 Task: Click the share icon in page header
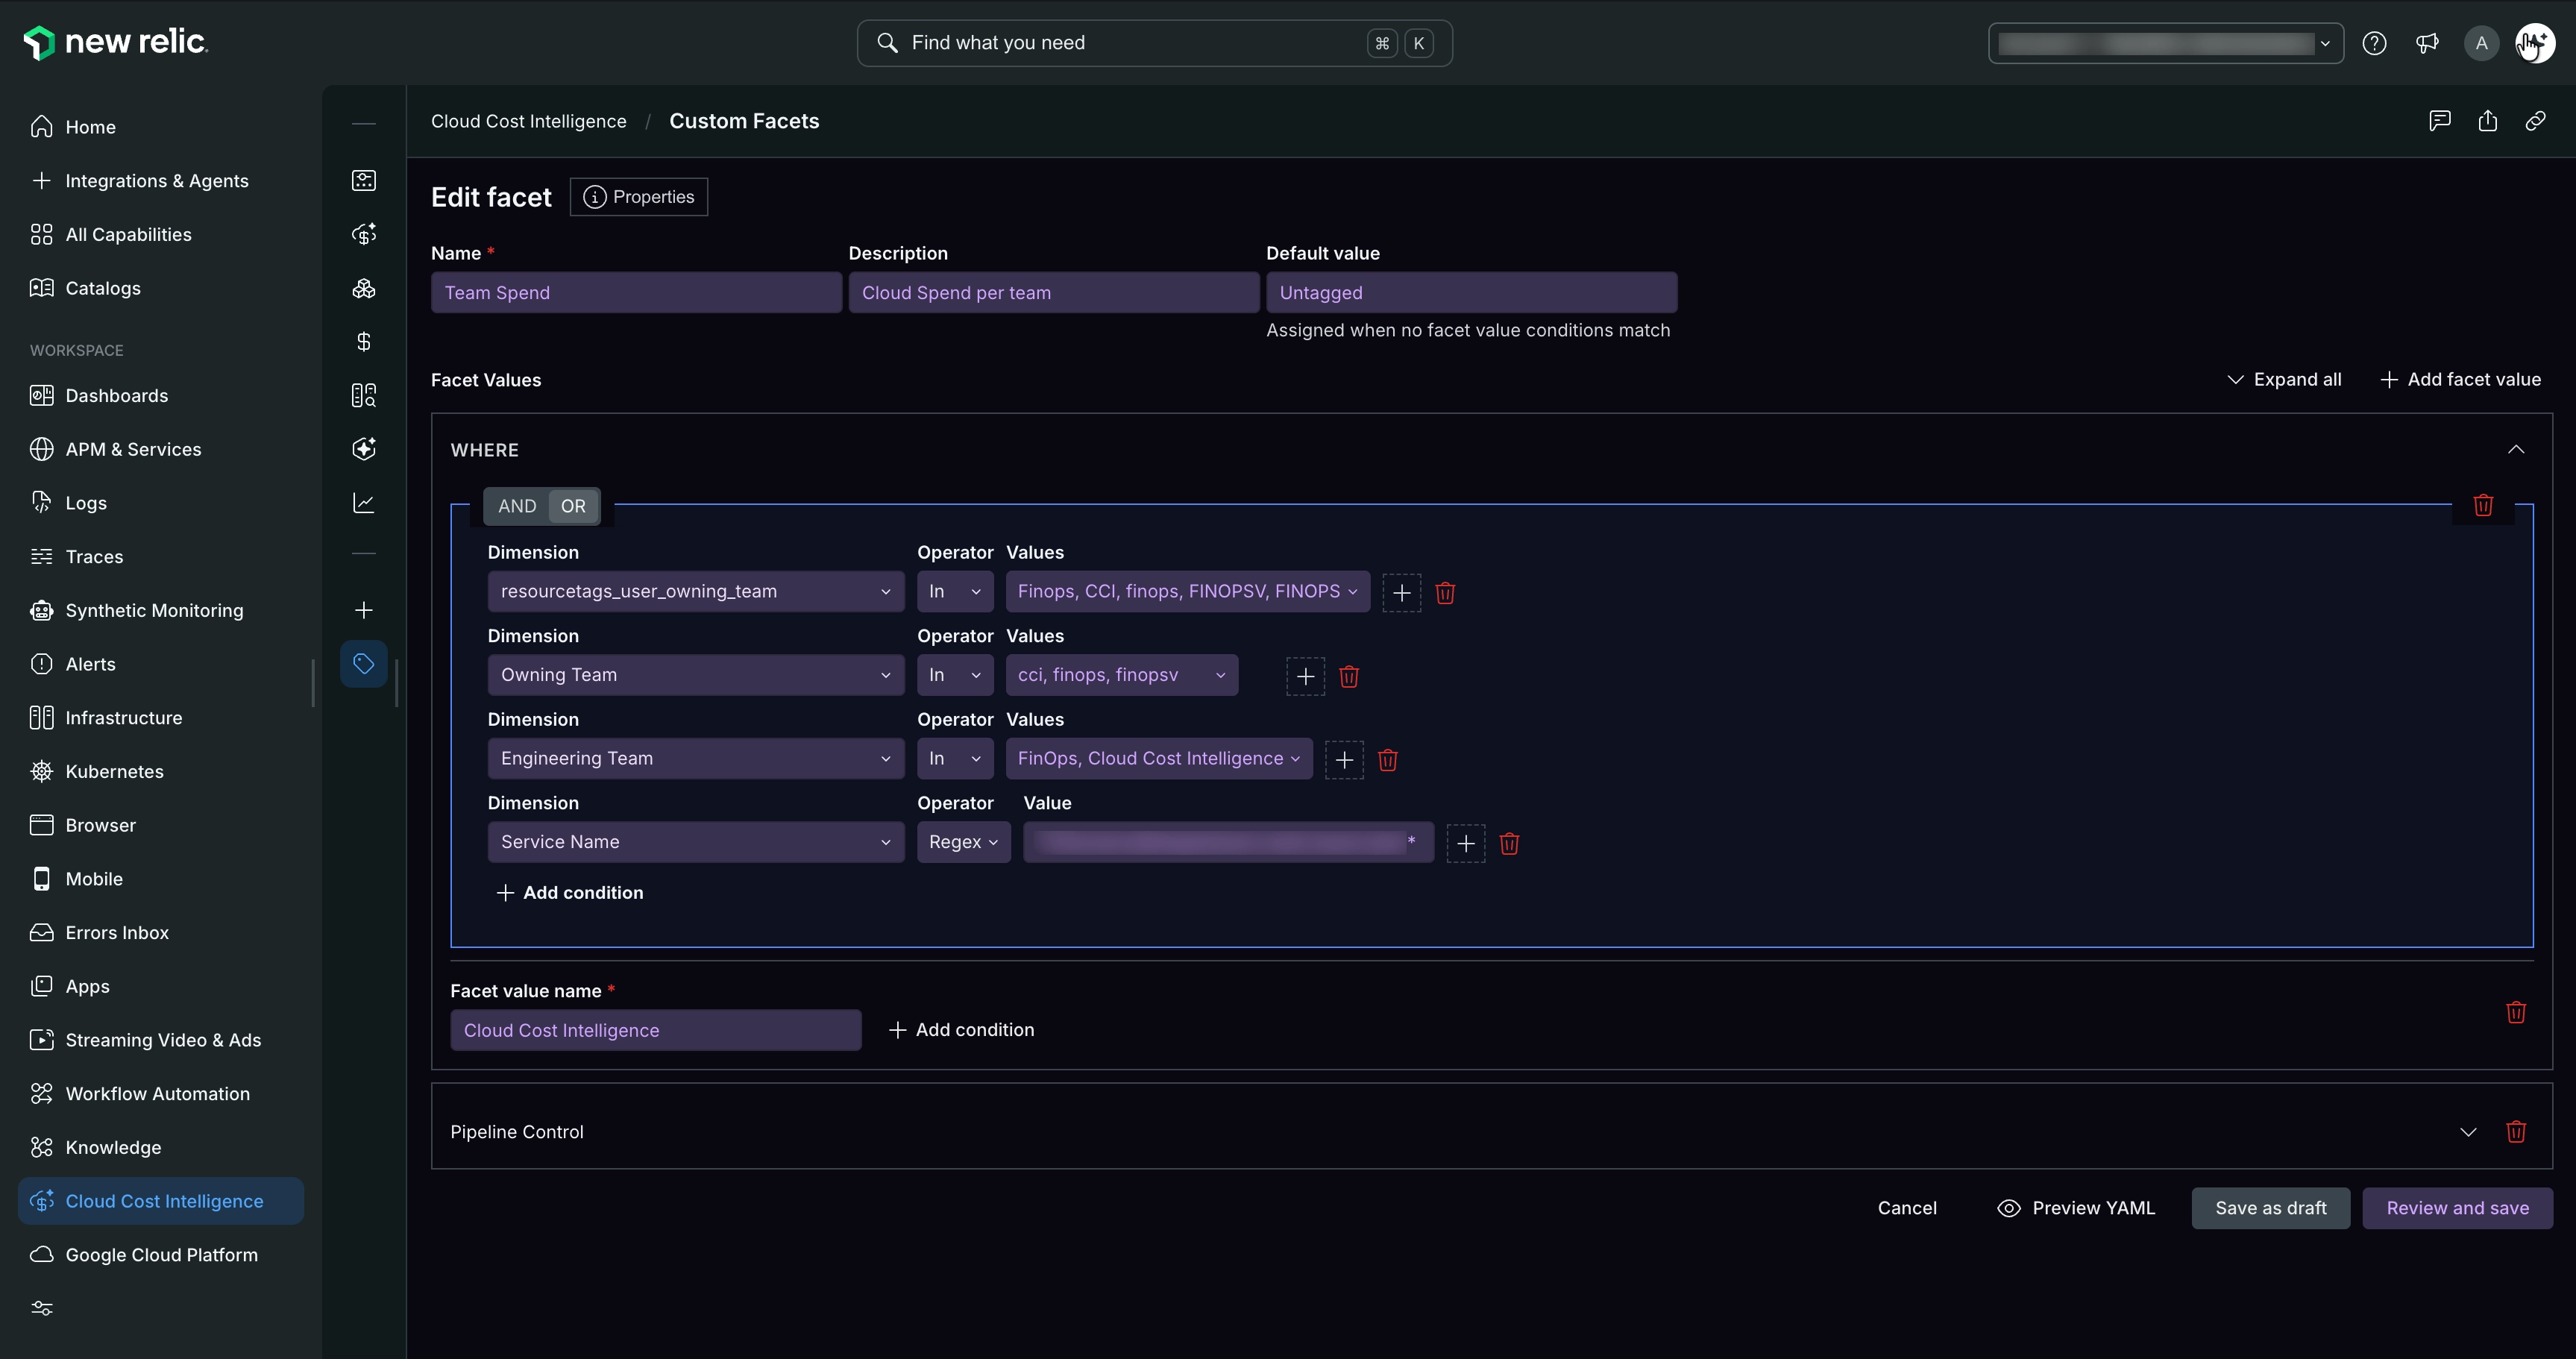pyautogui.click(x=2488, y=121)
